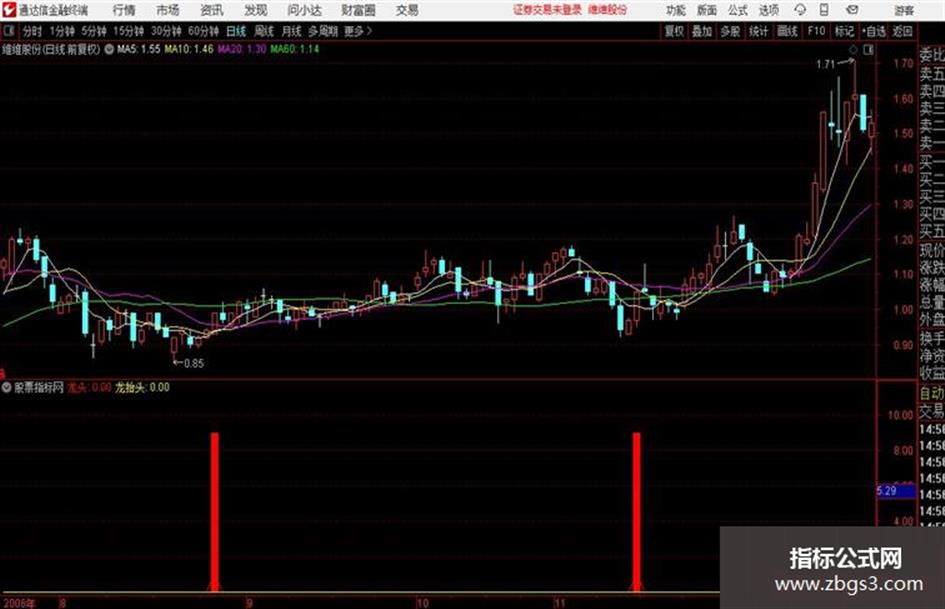Viewport: 945px width, 609px height.
Task: Open the 市场 menu
Action: point(168,10)
